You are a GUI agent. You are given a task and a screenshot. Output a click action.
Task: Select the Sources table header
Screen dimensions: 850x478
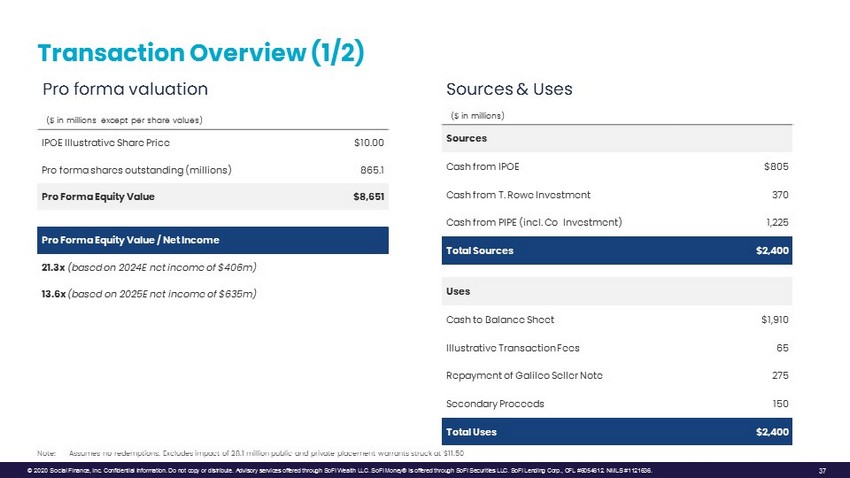click(617, 137)
